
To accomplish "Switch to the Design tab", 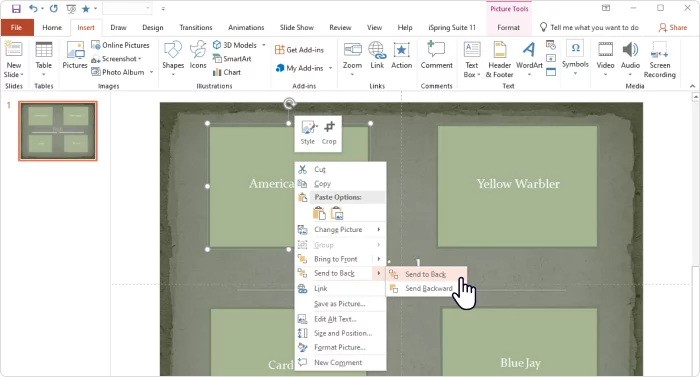I will click(153, 27).
